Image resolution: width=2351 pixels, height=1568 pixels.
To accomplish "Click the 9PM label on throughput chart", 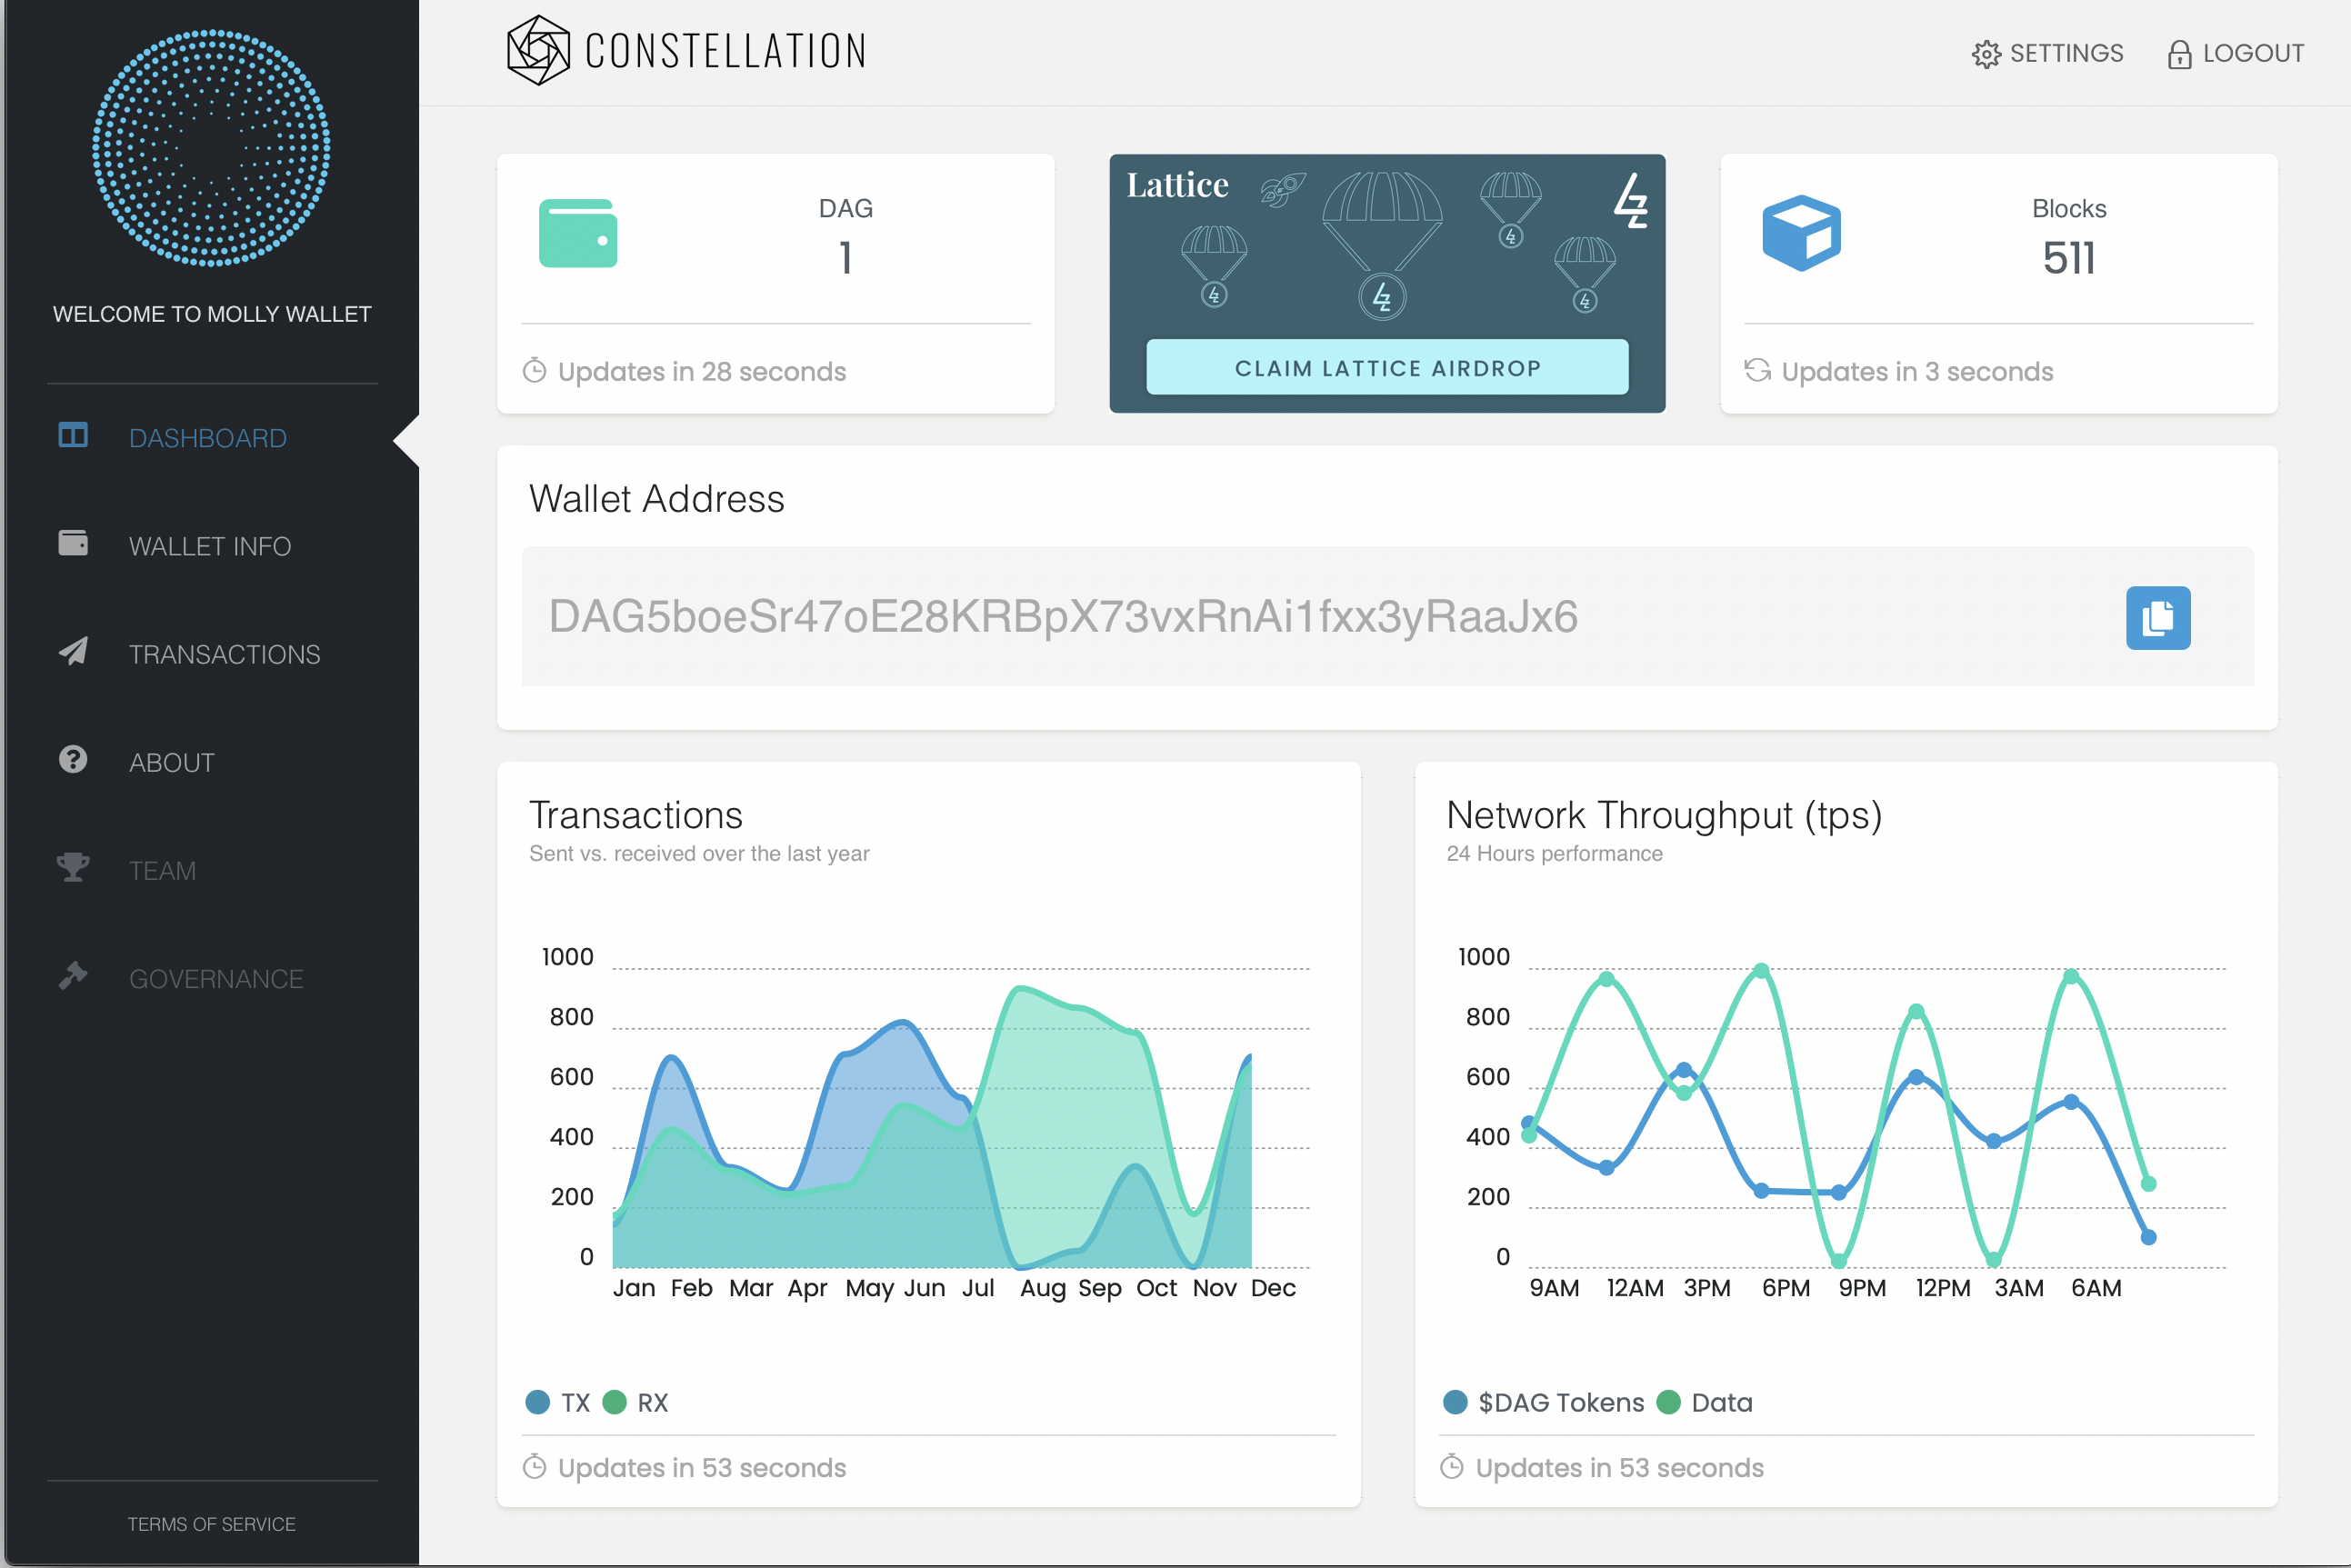I will click(x=1862, y=1288).
